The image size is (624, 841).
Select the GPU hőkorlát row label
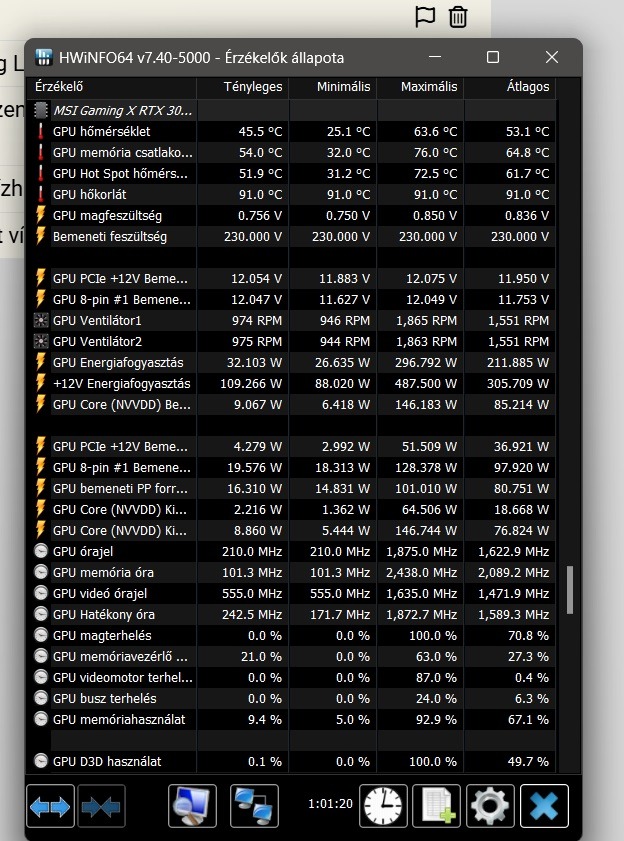90,194
